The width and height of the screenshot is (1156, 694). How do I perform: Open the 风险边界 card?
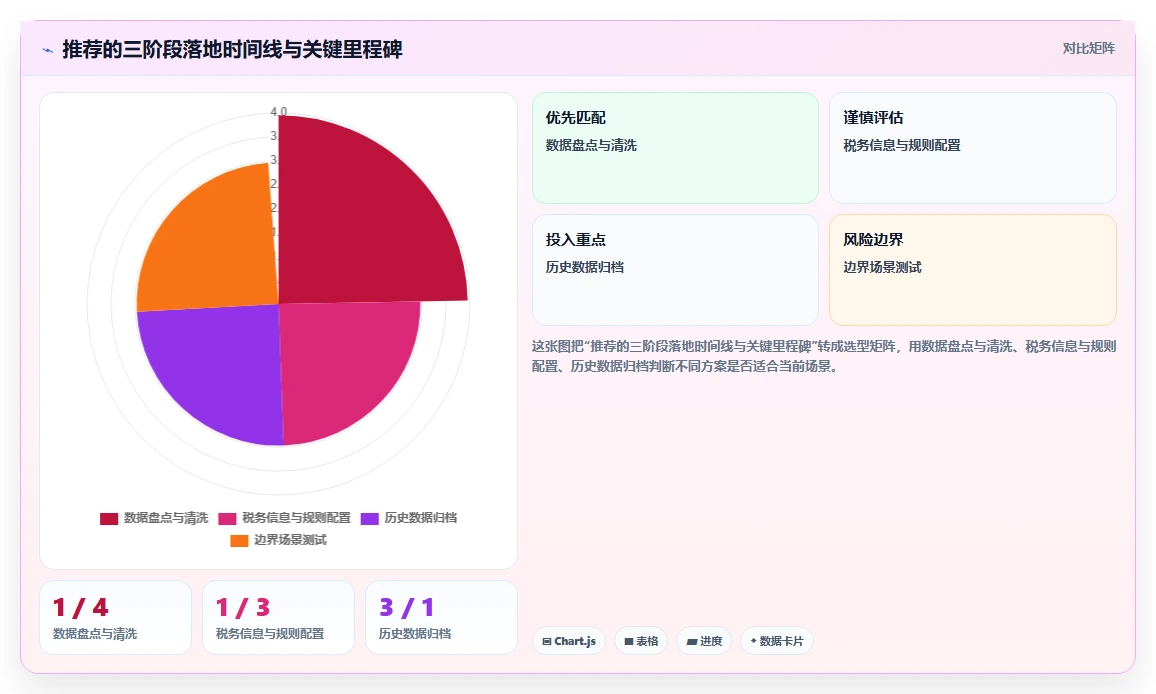click(x=972, y=270)
